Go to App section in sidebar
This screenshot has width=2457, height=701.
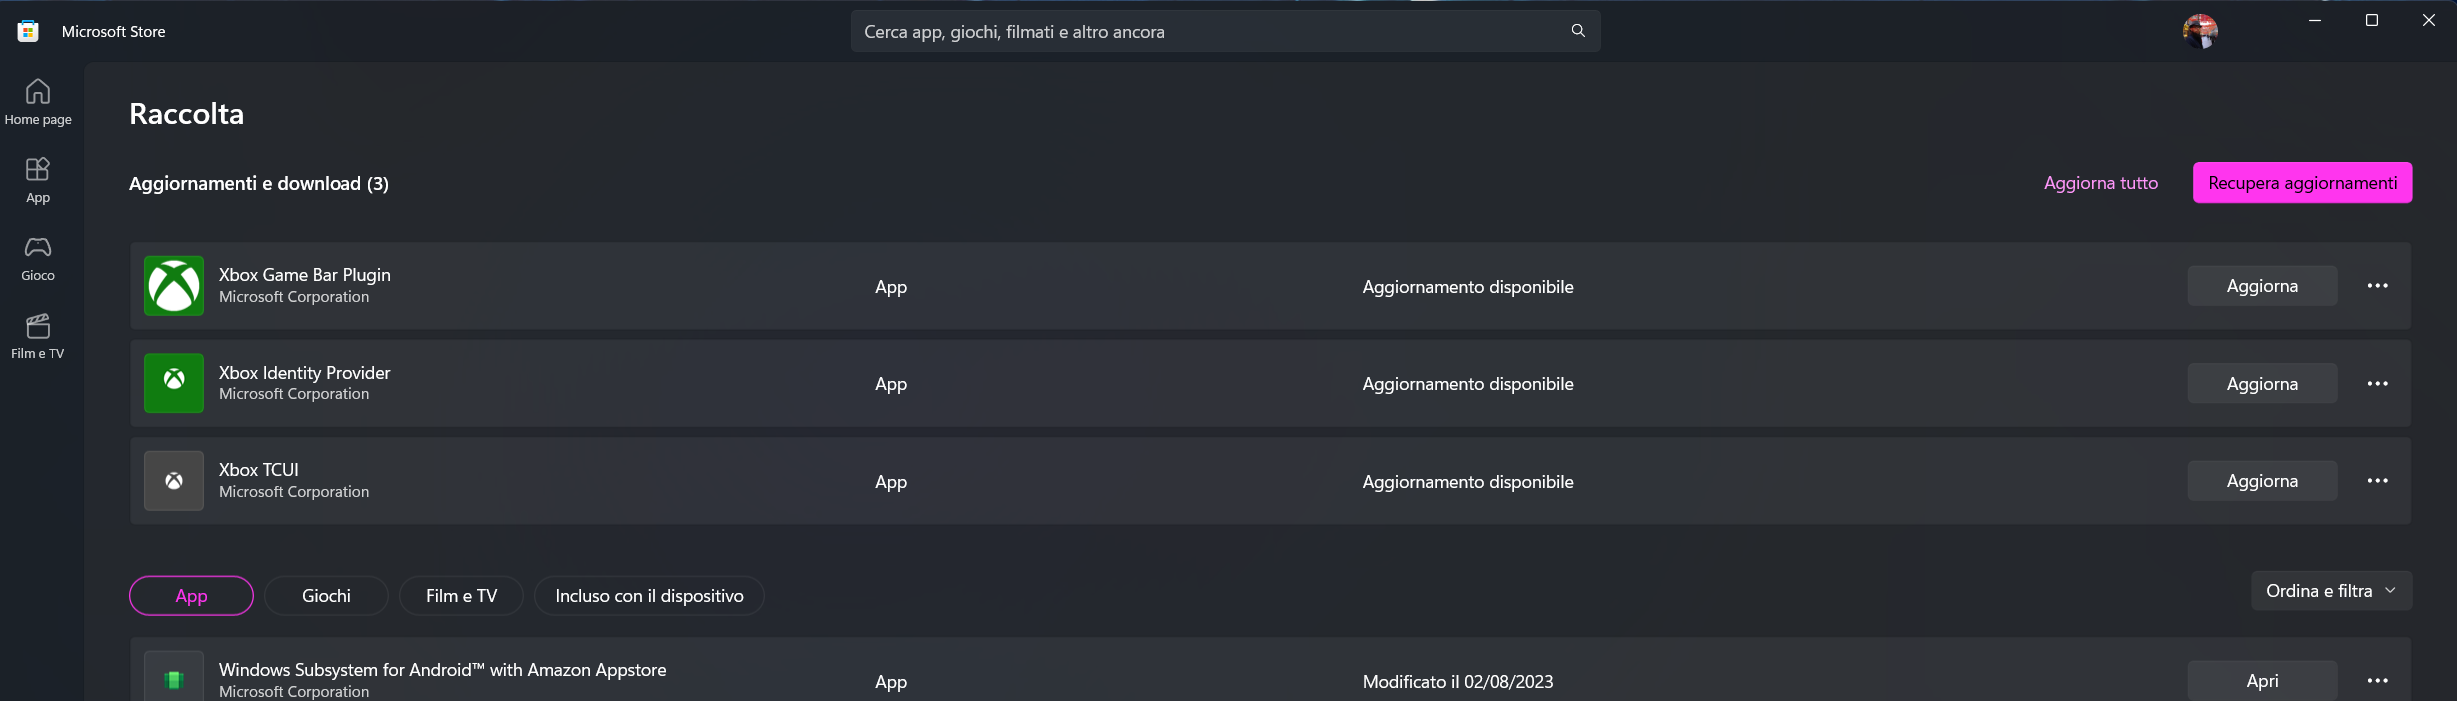(38, 180)
